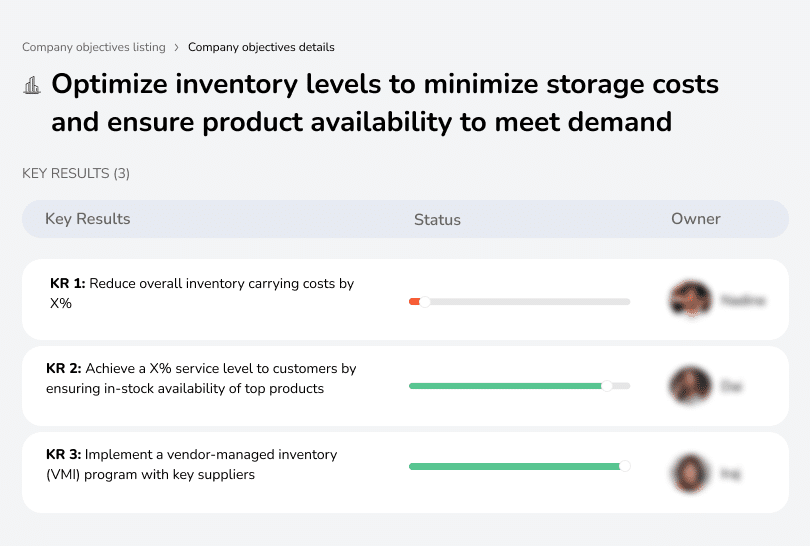
Task: Select Company objectives details breadcrumb
Action: 261,47
